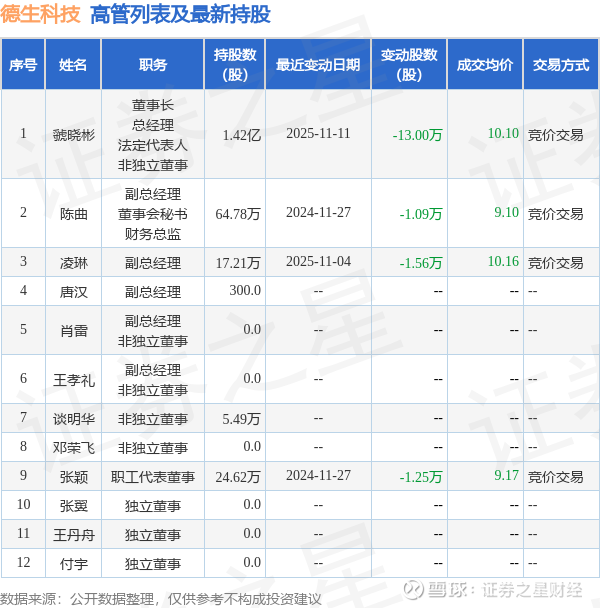Image resolution: width=600 pixels, height=608 pixels.
Task: Click the 变动股数(股) column header
Action: pyautogui.click(x=409, y=64)
